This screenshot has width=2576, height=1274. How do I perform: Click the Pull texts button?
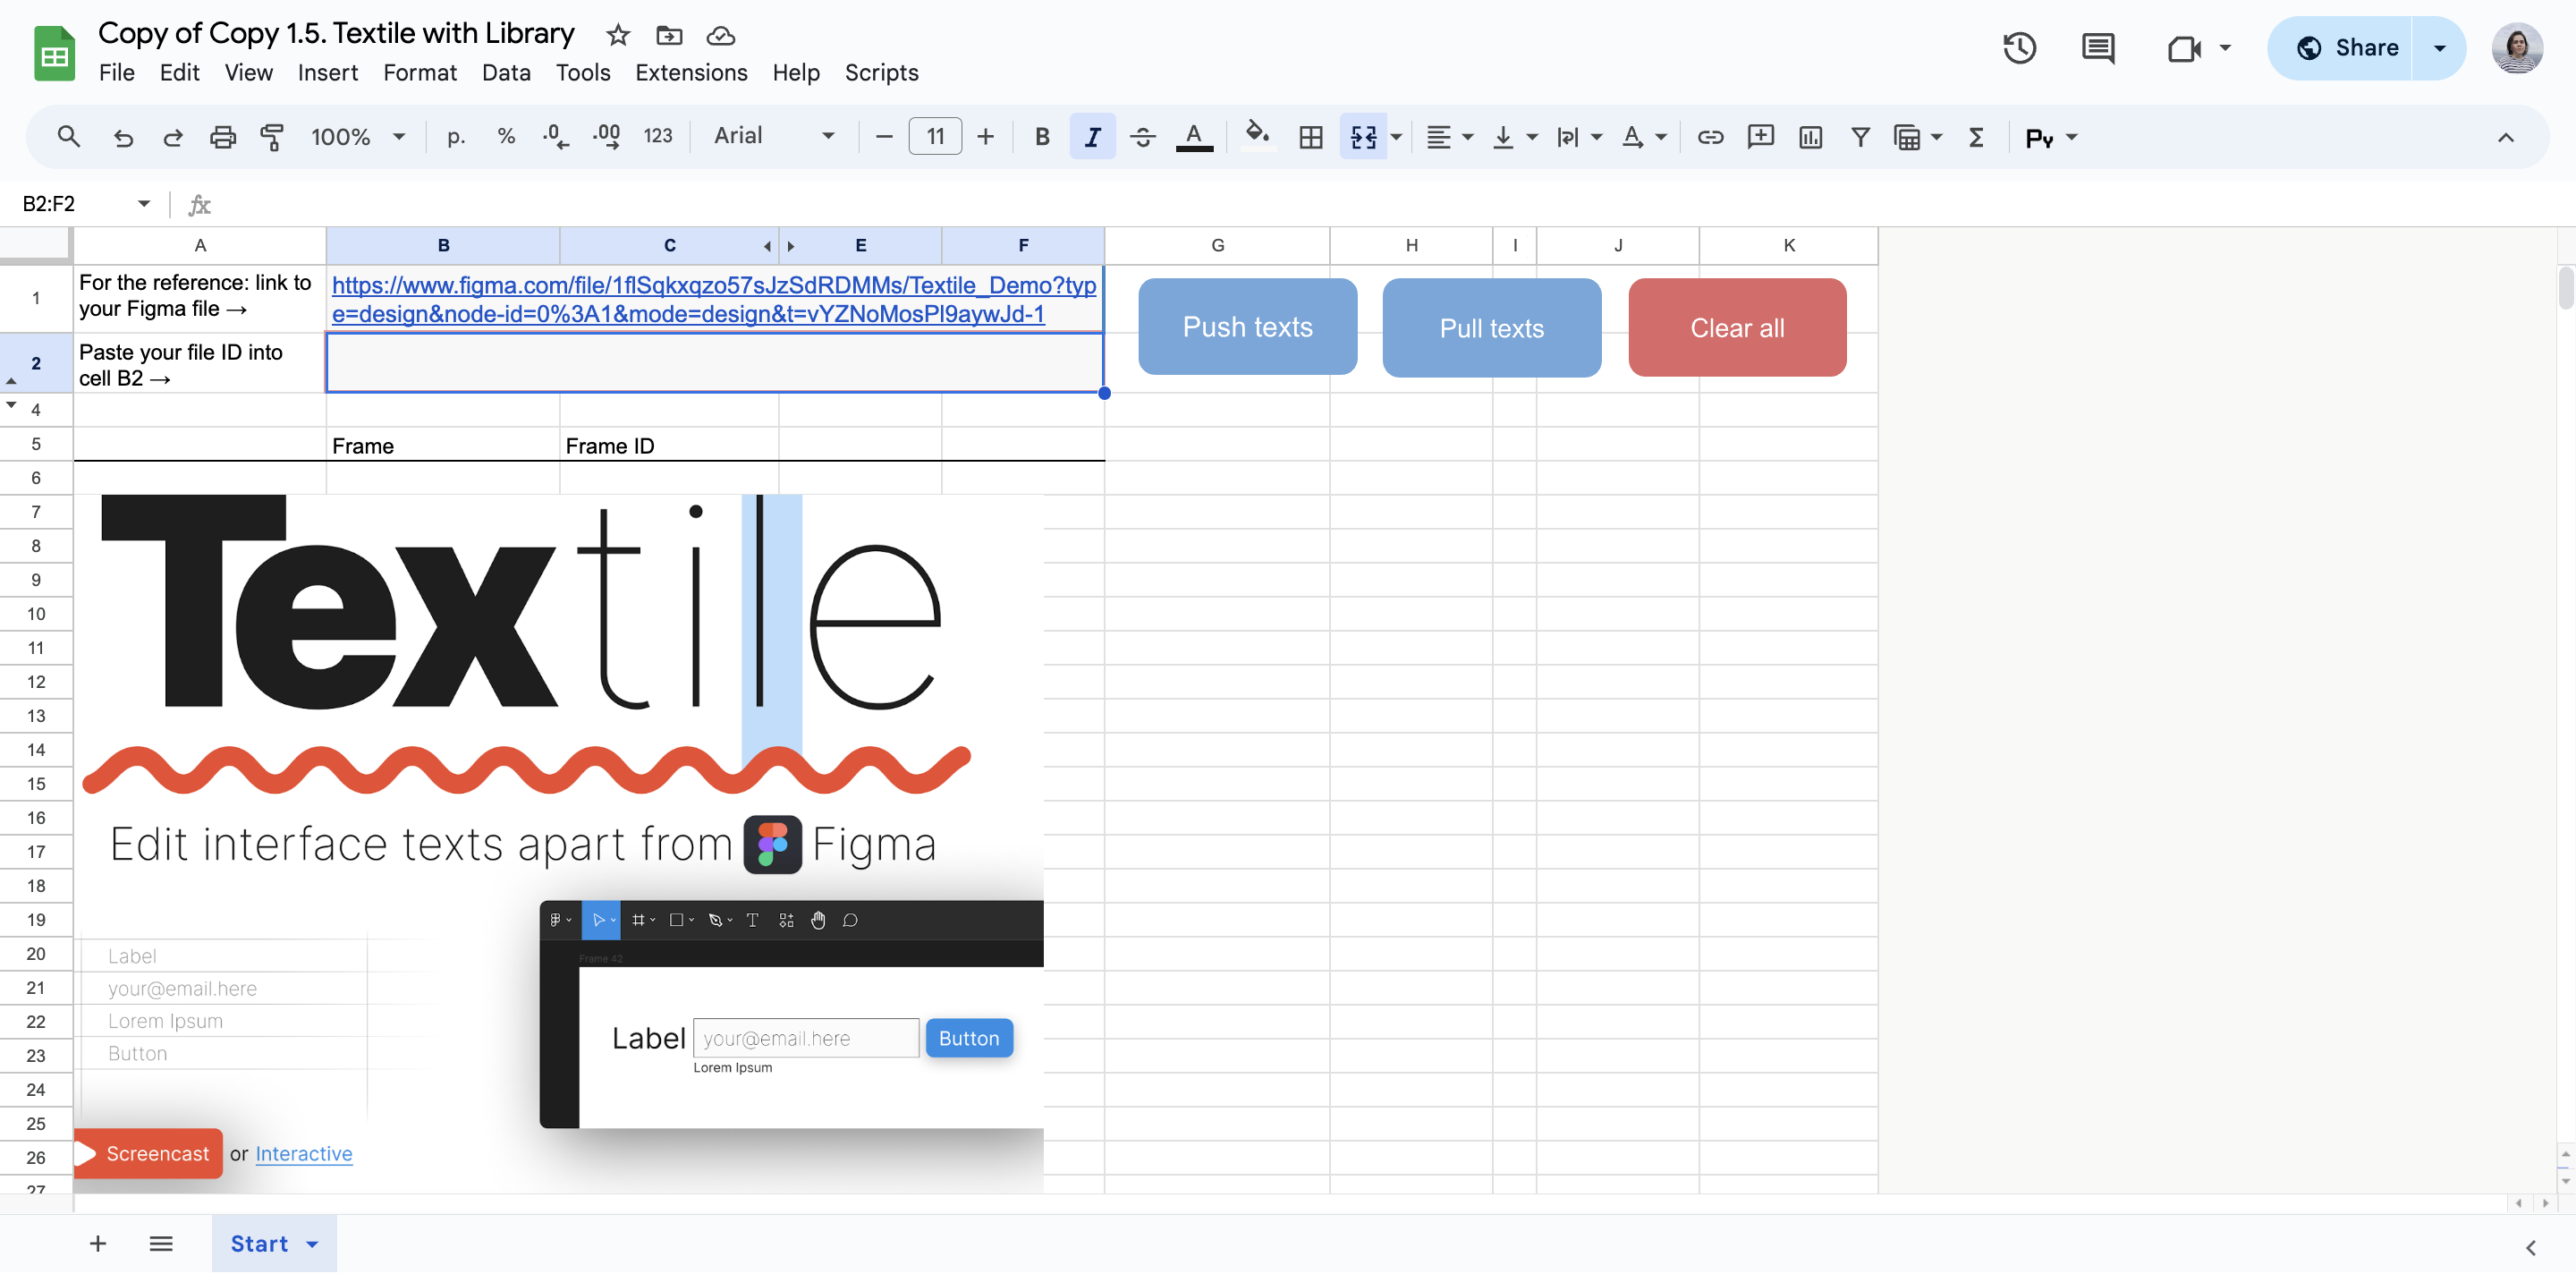point(1491,328)
